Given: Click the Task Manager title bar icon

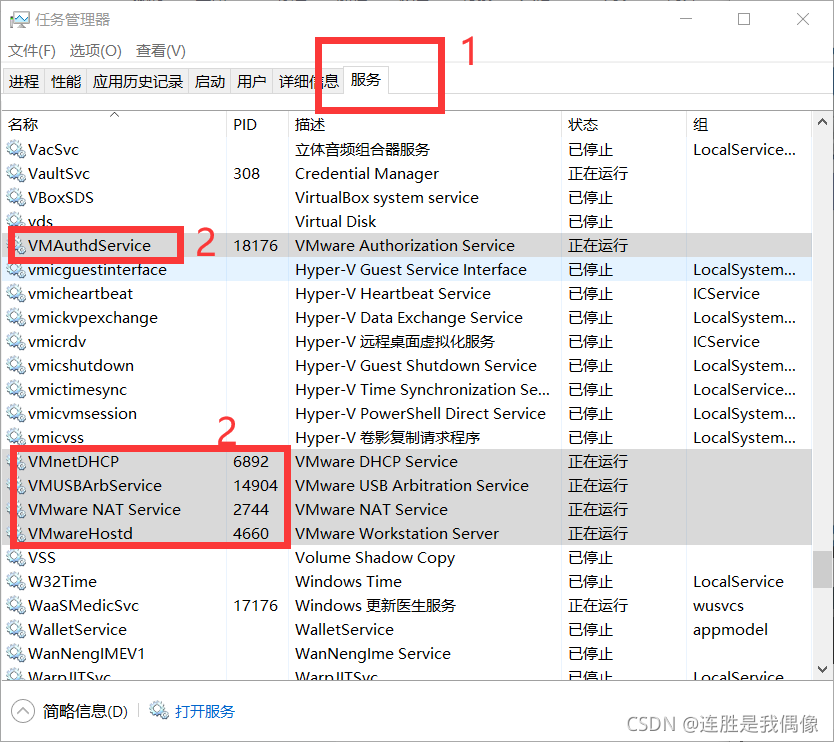Looking at the screenshot, I should coord(20,20).
